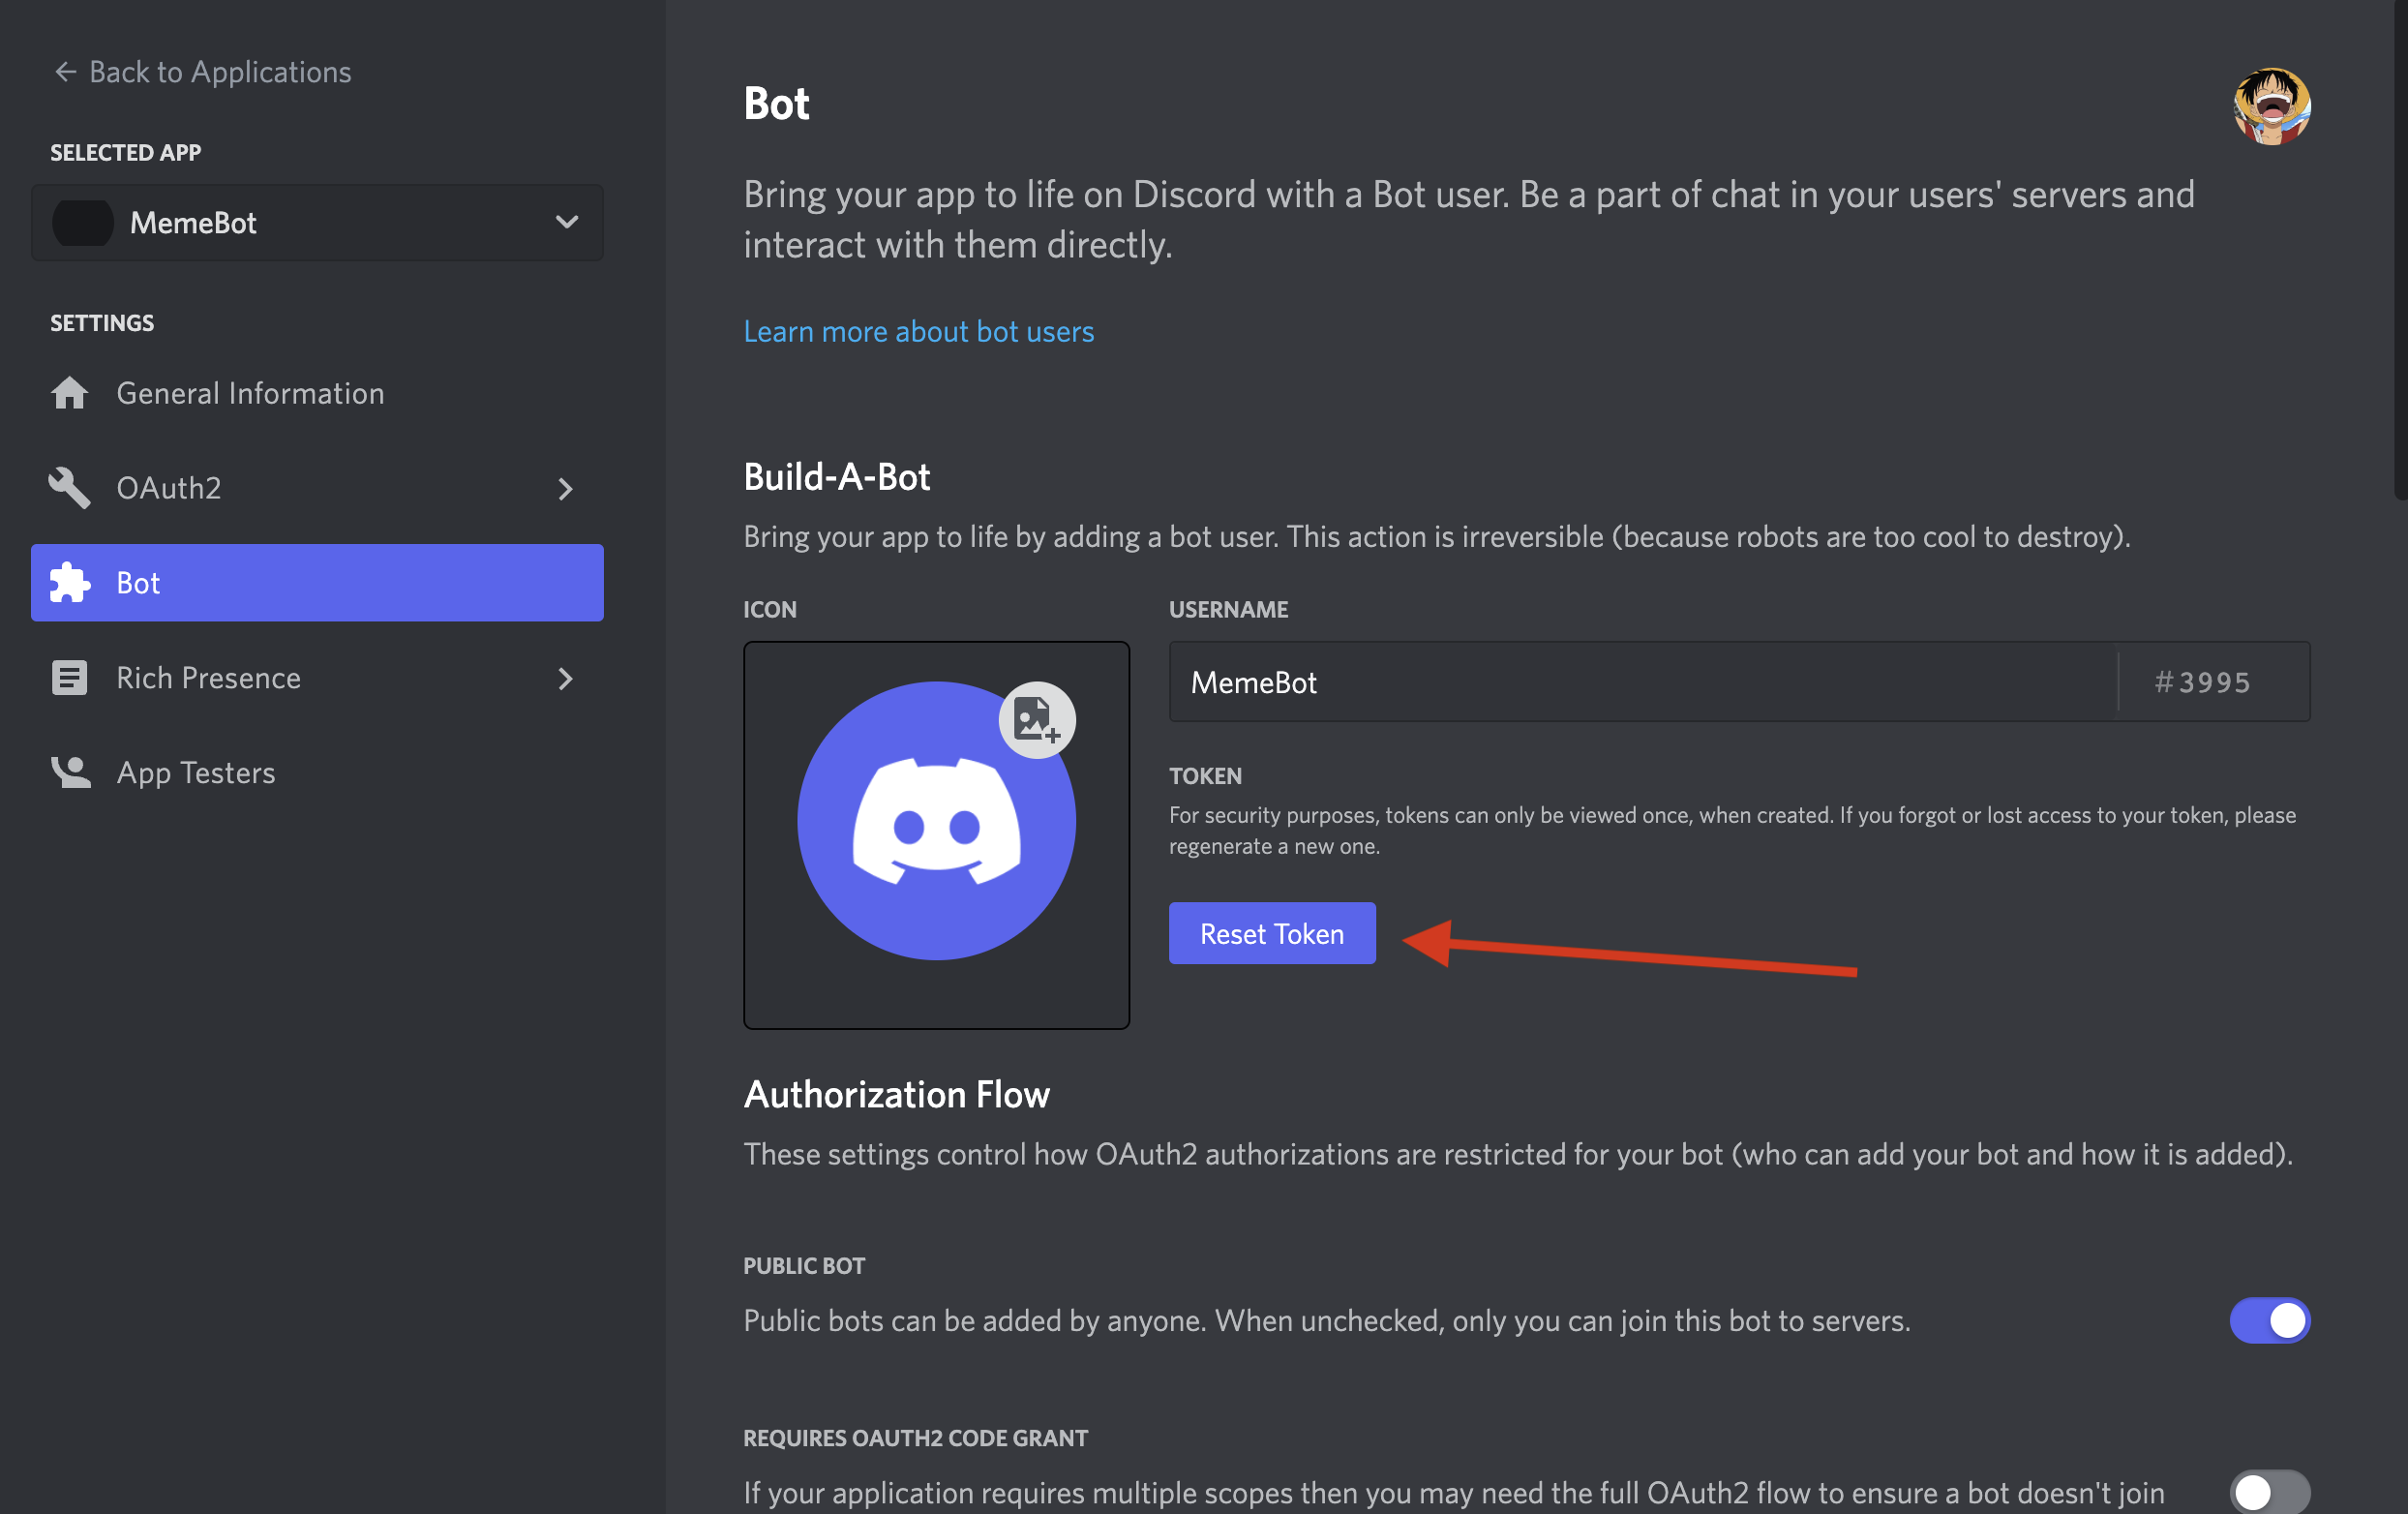Screen dimensions: 2408x1514
Task: Click the home icon for General Information
Action: coord(69,393)
